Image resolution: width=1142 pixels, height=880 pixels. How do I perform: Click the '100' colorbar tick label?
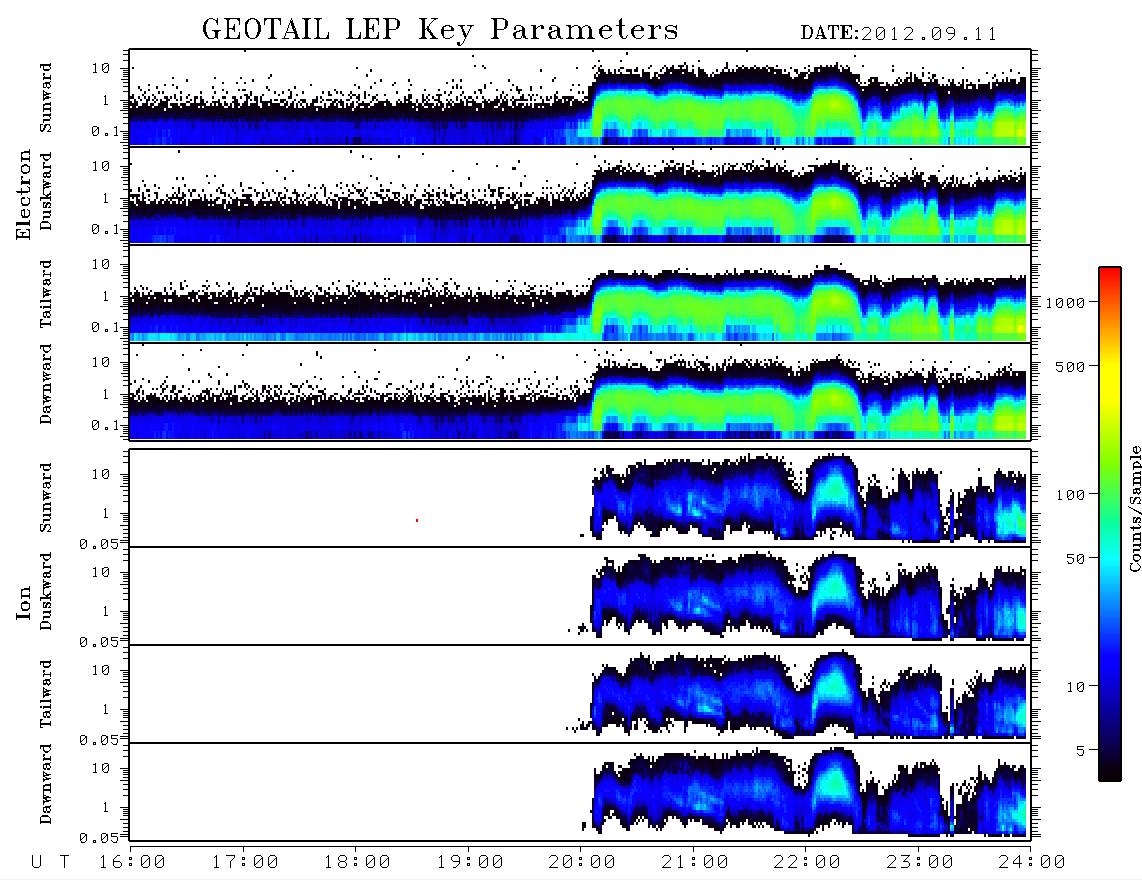(1070, 495)
